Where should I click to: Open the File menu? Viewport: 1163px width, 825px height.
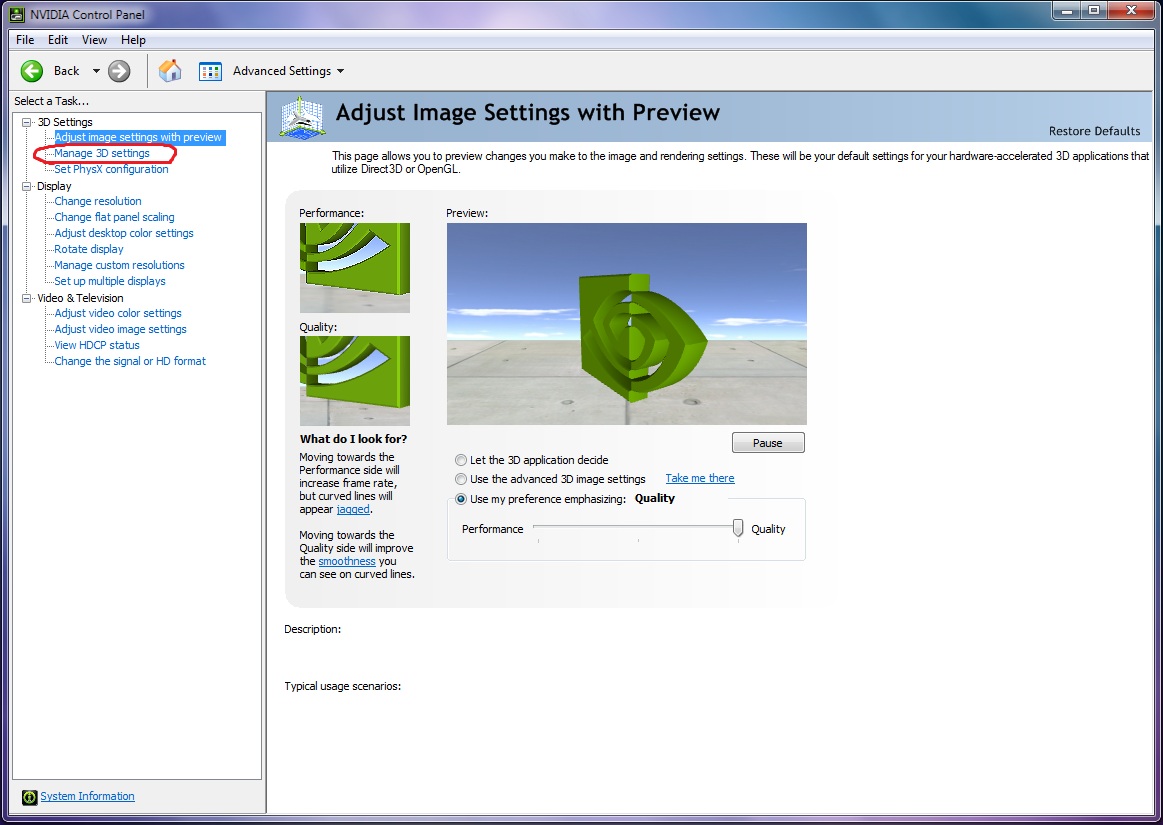pyautogui.click(x=25, y=40)
